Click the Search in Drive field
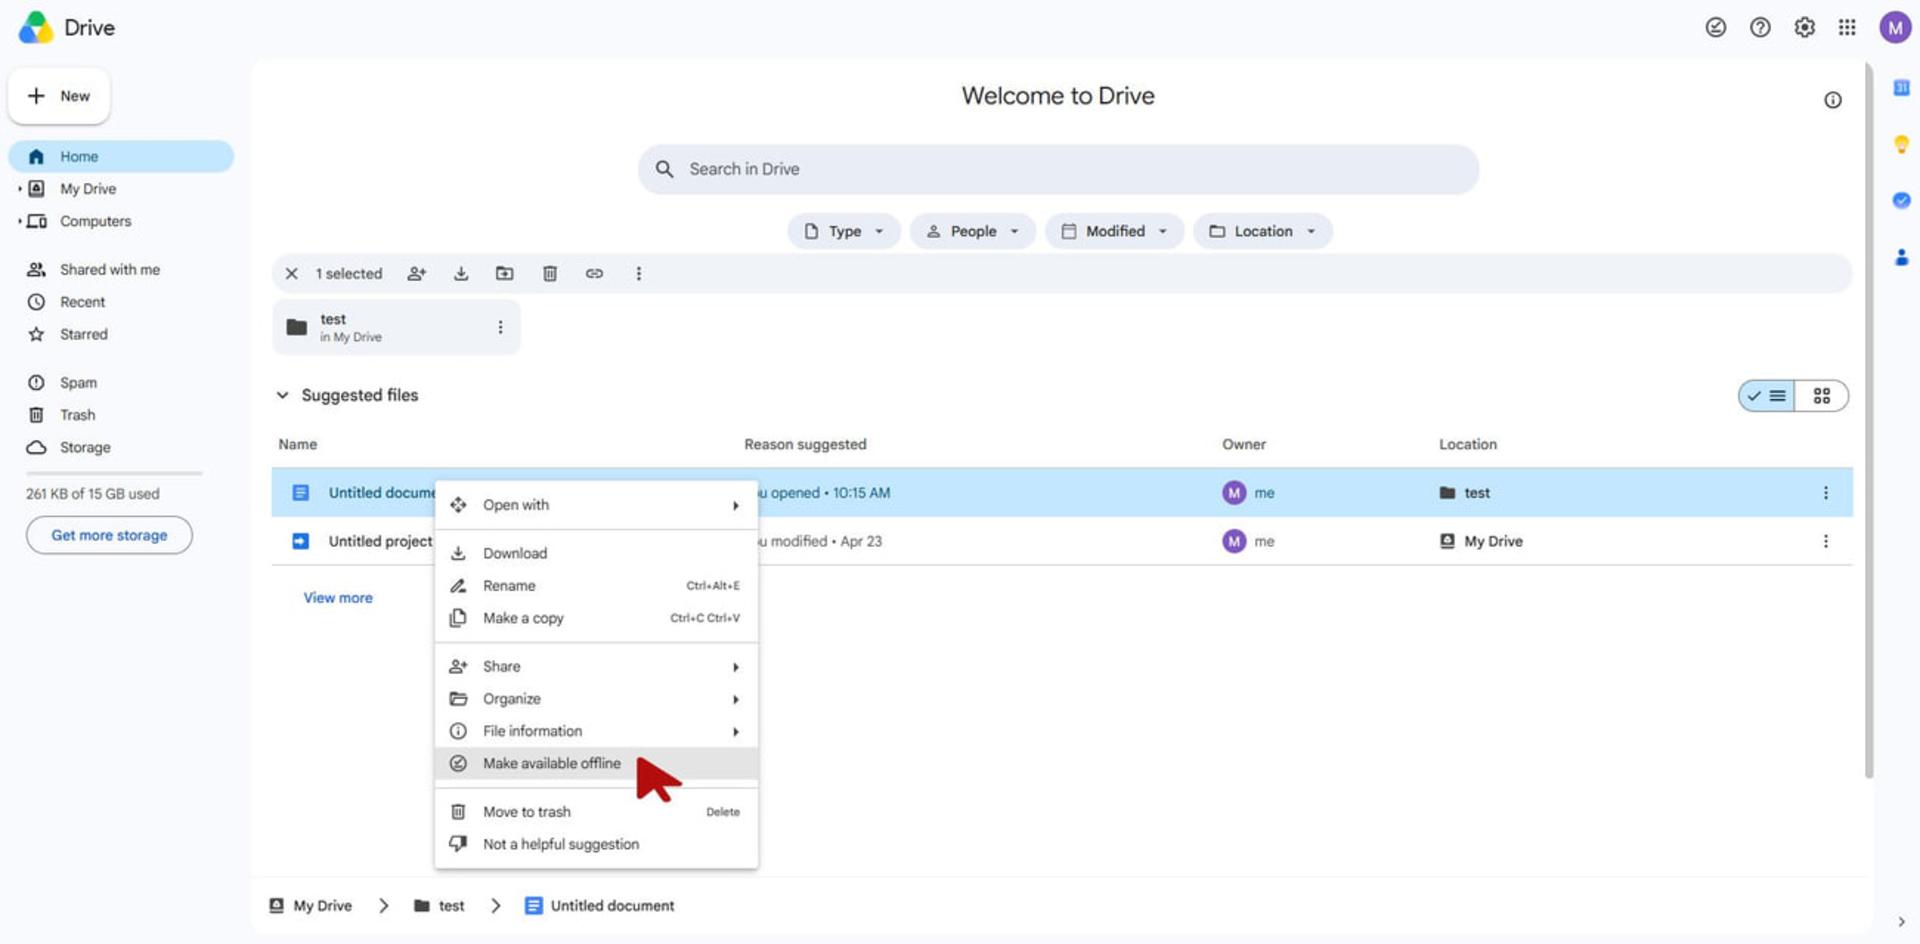Viewport: 1920px width, 944px height. click(x=1058, y=169)
